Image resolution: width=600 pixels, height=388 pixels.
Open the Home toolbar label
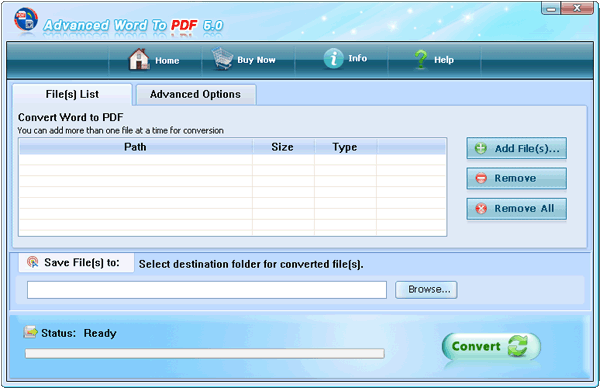[x=167, y=60]
